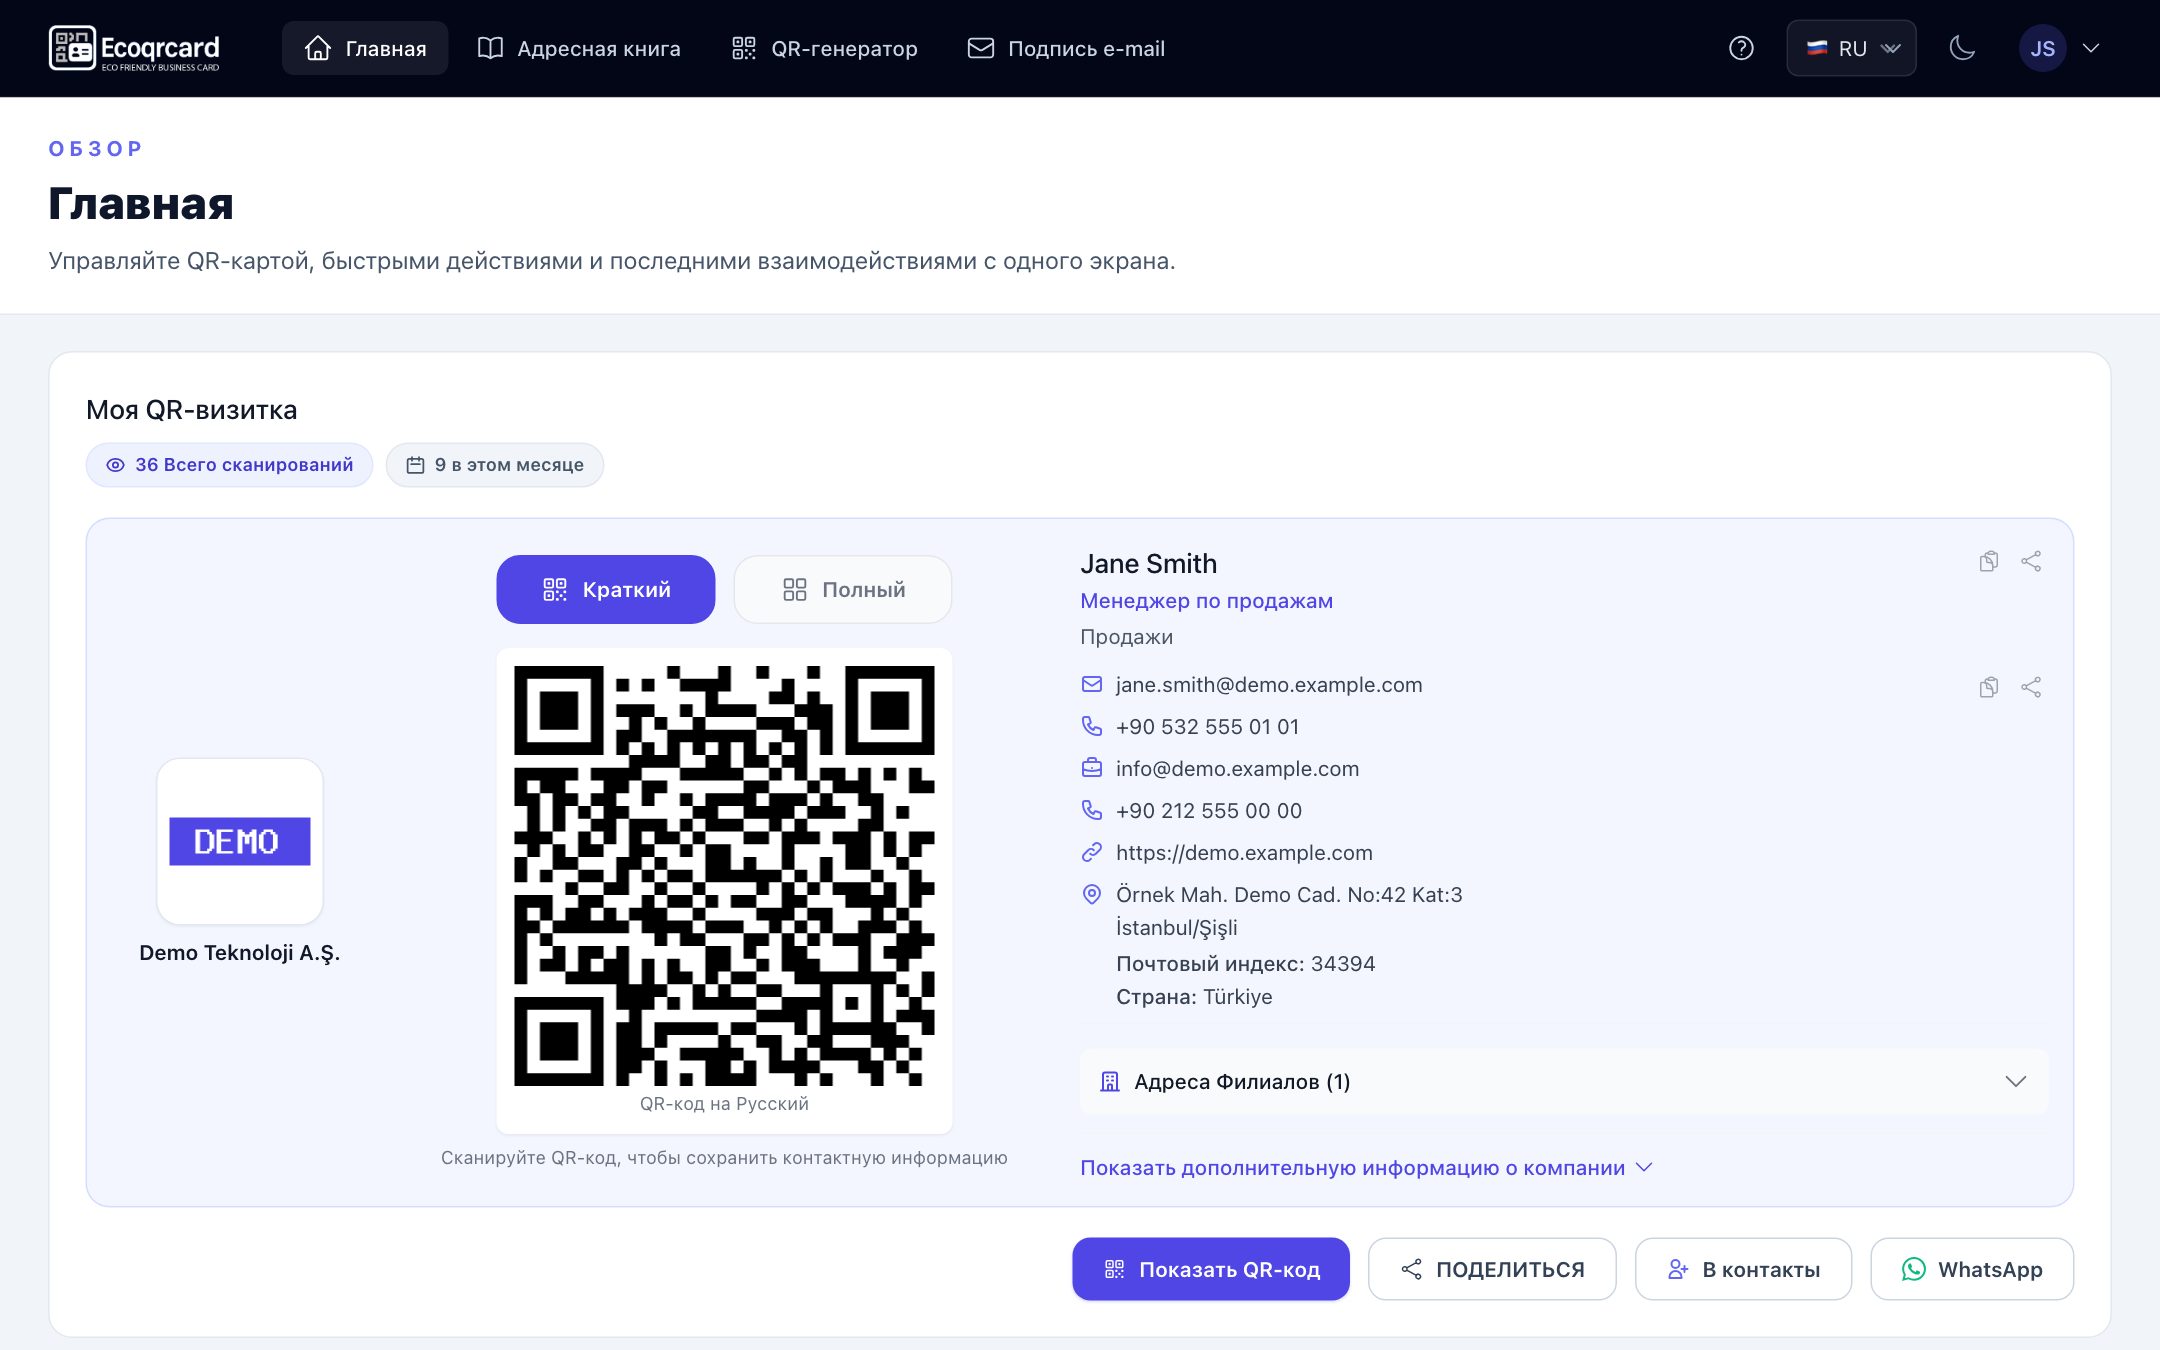This screenshot has height=1350, width=2160.
Task: Click the info@demo.example.com address
Action: pos(1238,769)
